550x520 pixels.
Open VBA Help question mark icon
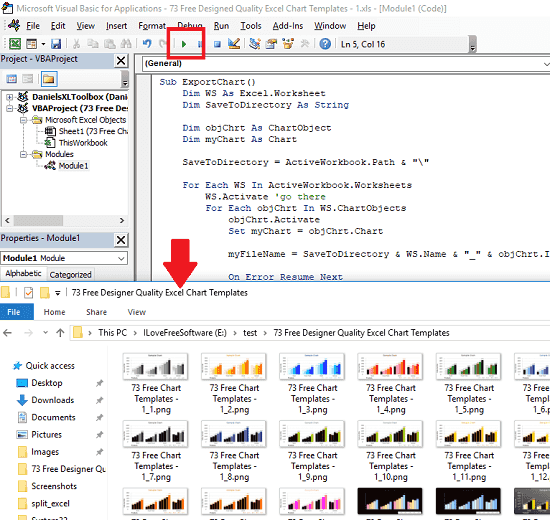[x=325, y=44]
